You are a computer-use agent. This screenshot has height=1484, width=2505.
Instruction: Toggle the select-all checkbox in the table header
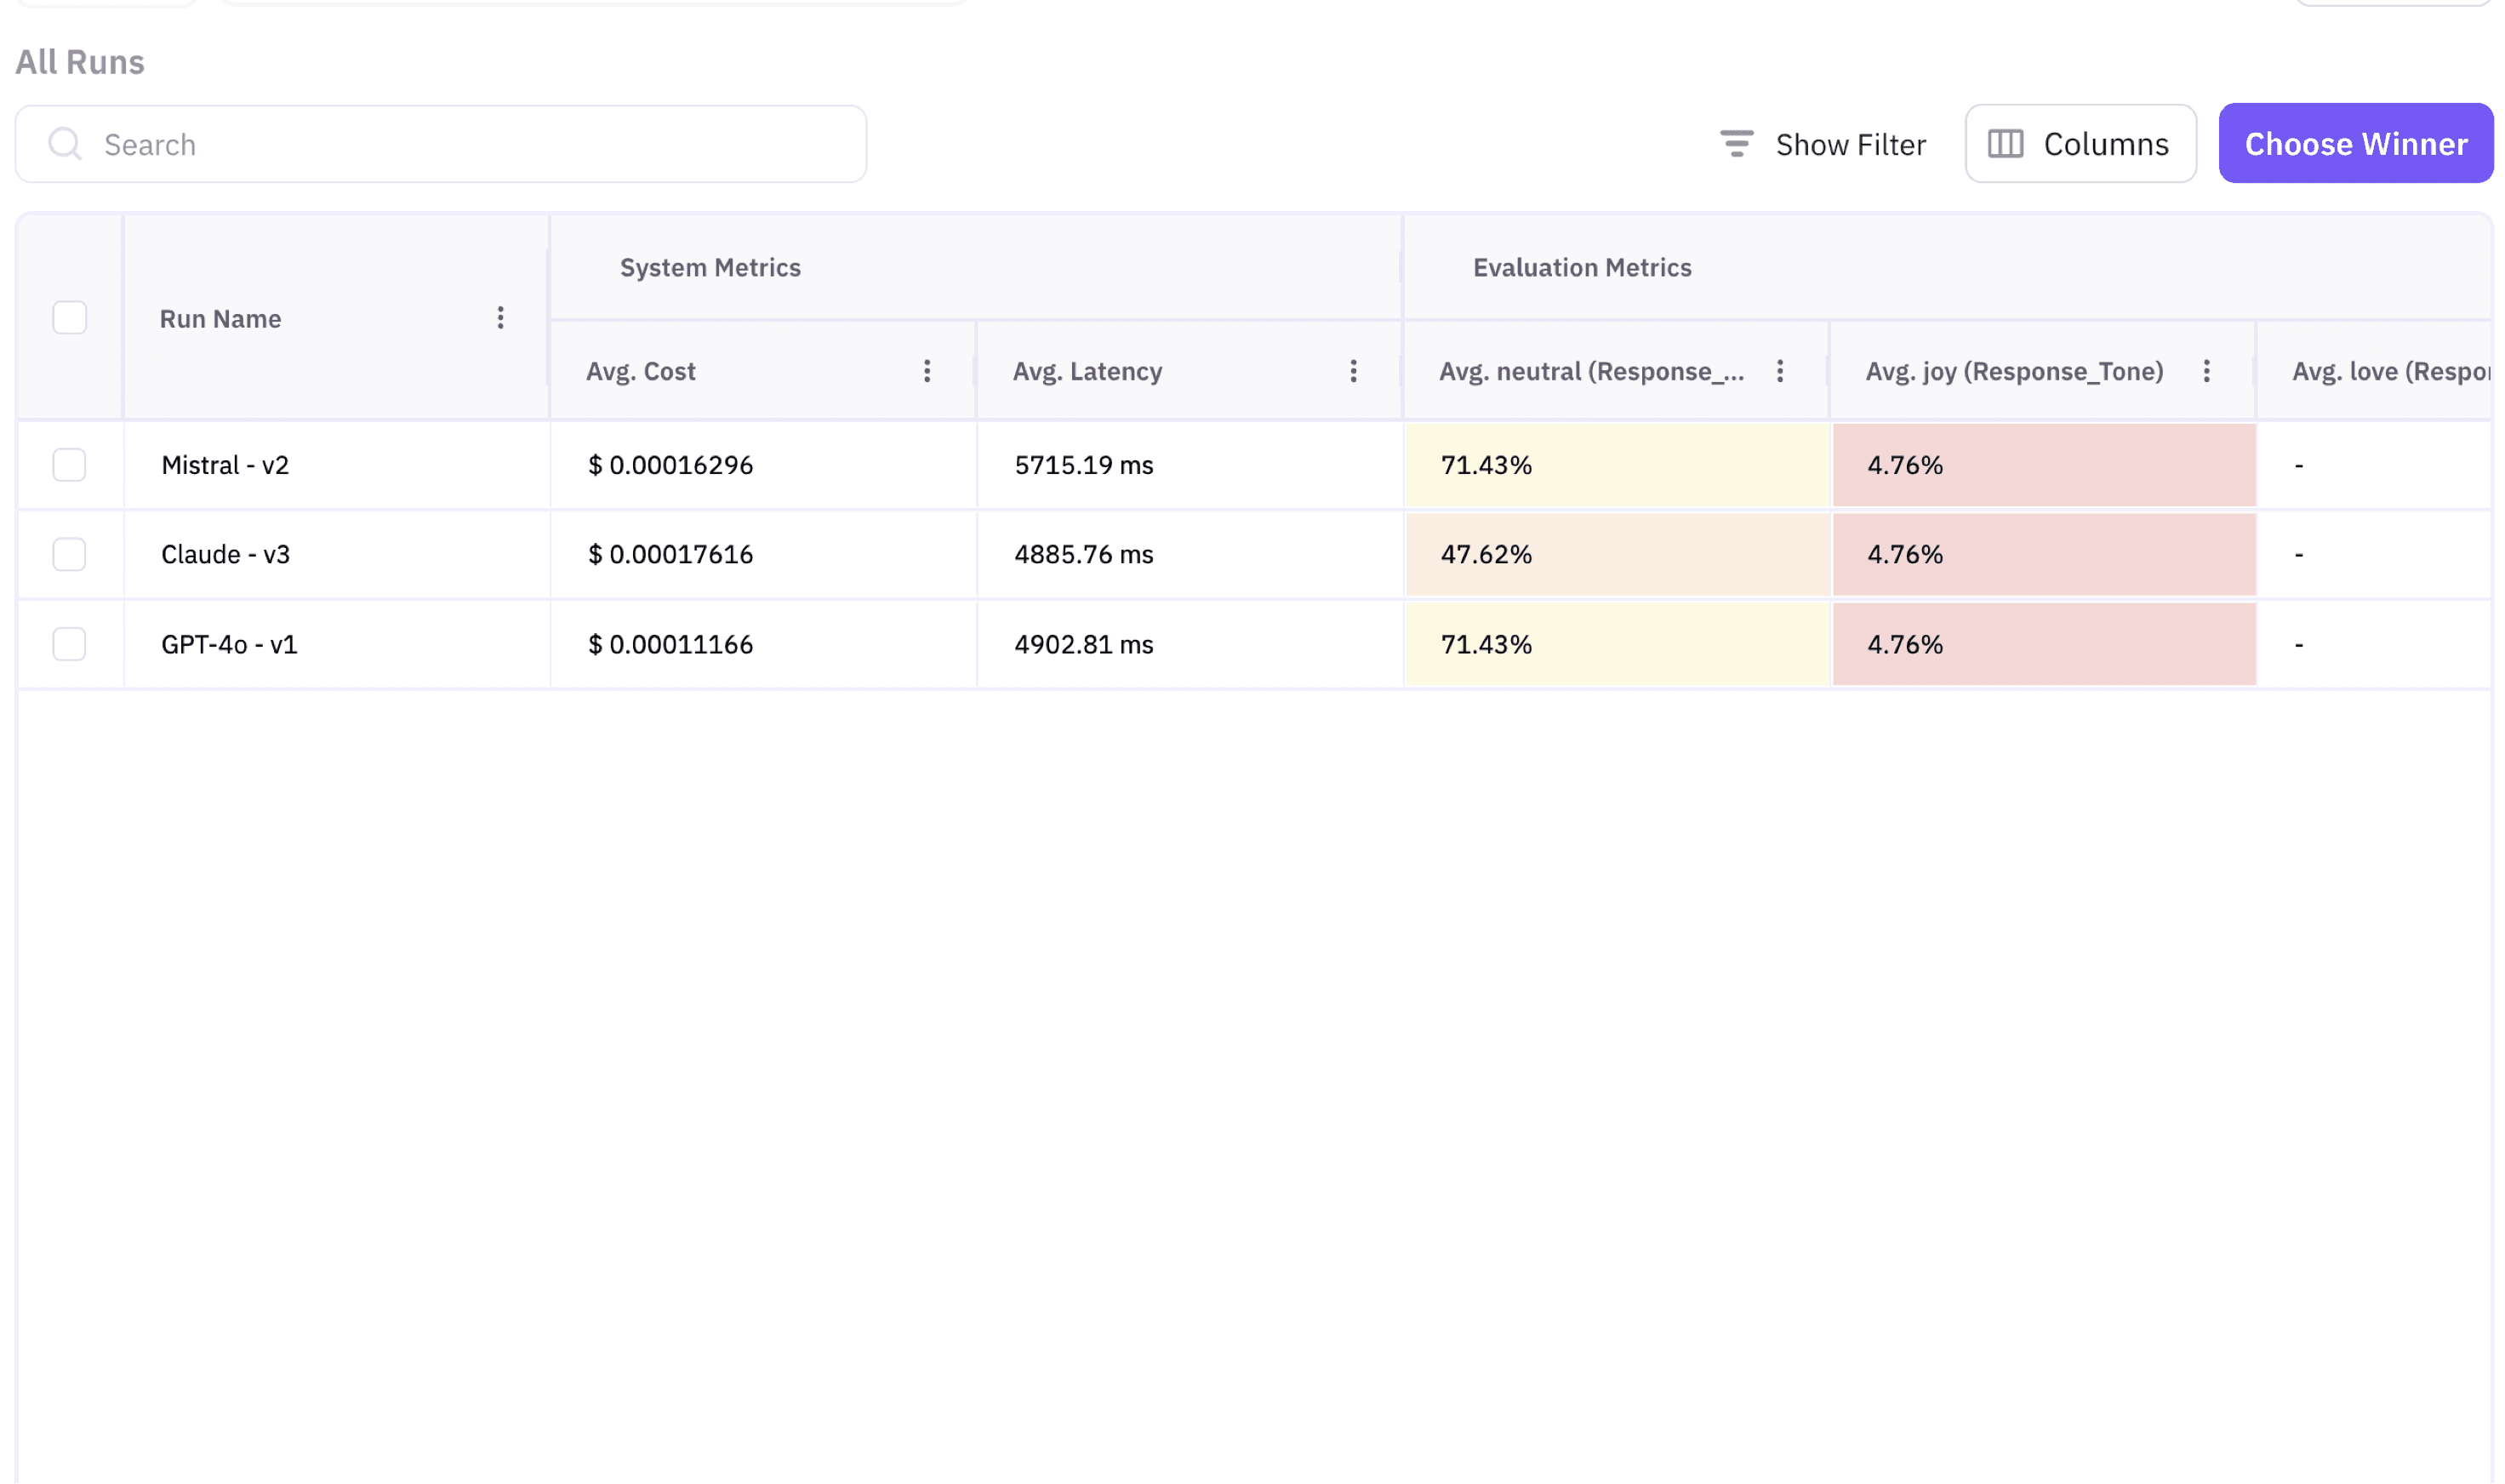click(68, 318)
